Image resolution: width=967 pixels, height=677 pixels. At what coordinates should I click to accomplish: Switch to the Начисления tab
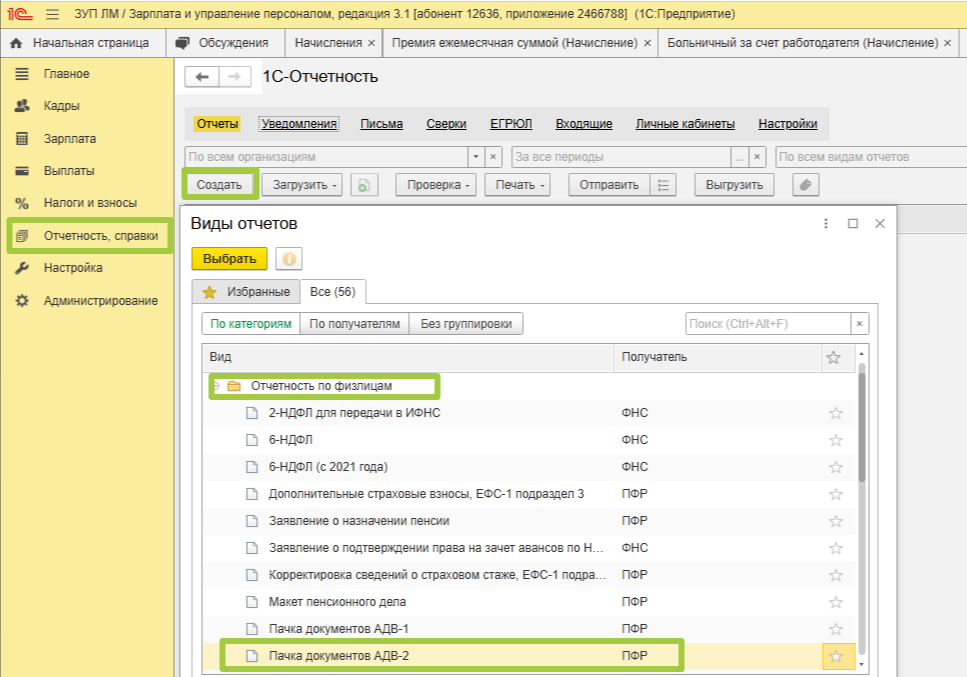pos(328,43)
